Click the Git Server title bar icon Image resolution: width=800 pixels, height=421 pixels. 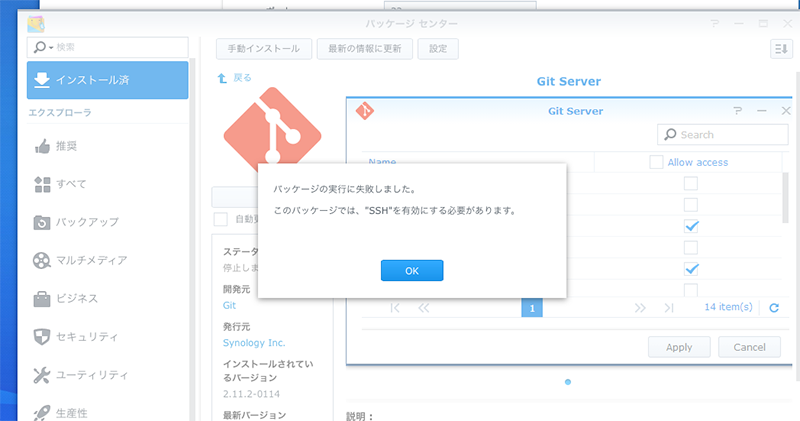coord(365,111)
